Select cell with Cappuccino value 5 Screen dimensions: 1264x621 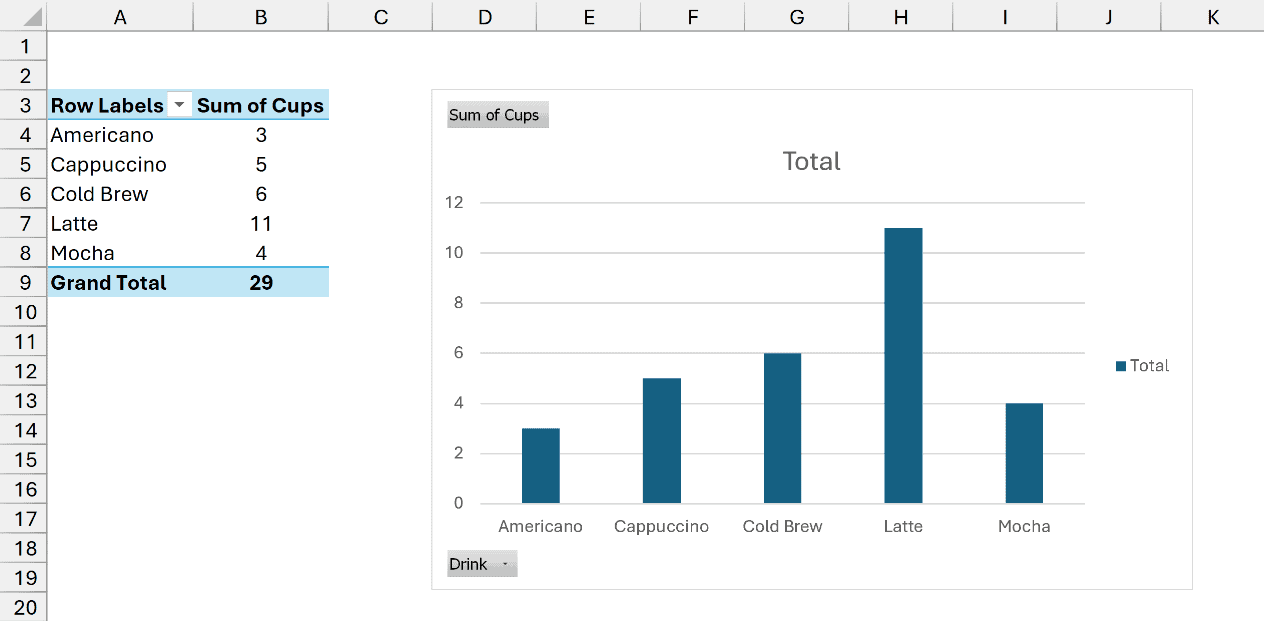click(261, 164)
